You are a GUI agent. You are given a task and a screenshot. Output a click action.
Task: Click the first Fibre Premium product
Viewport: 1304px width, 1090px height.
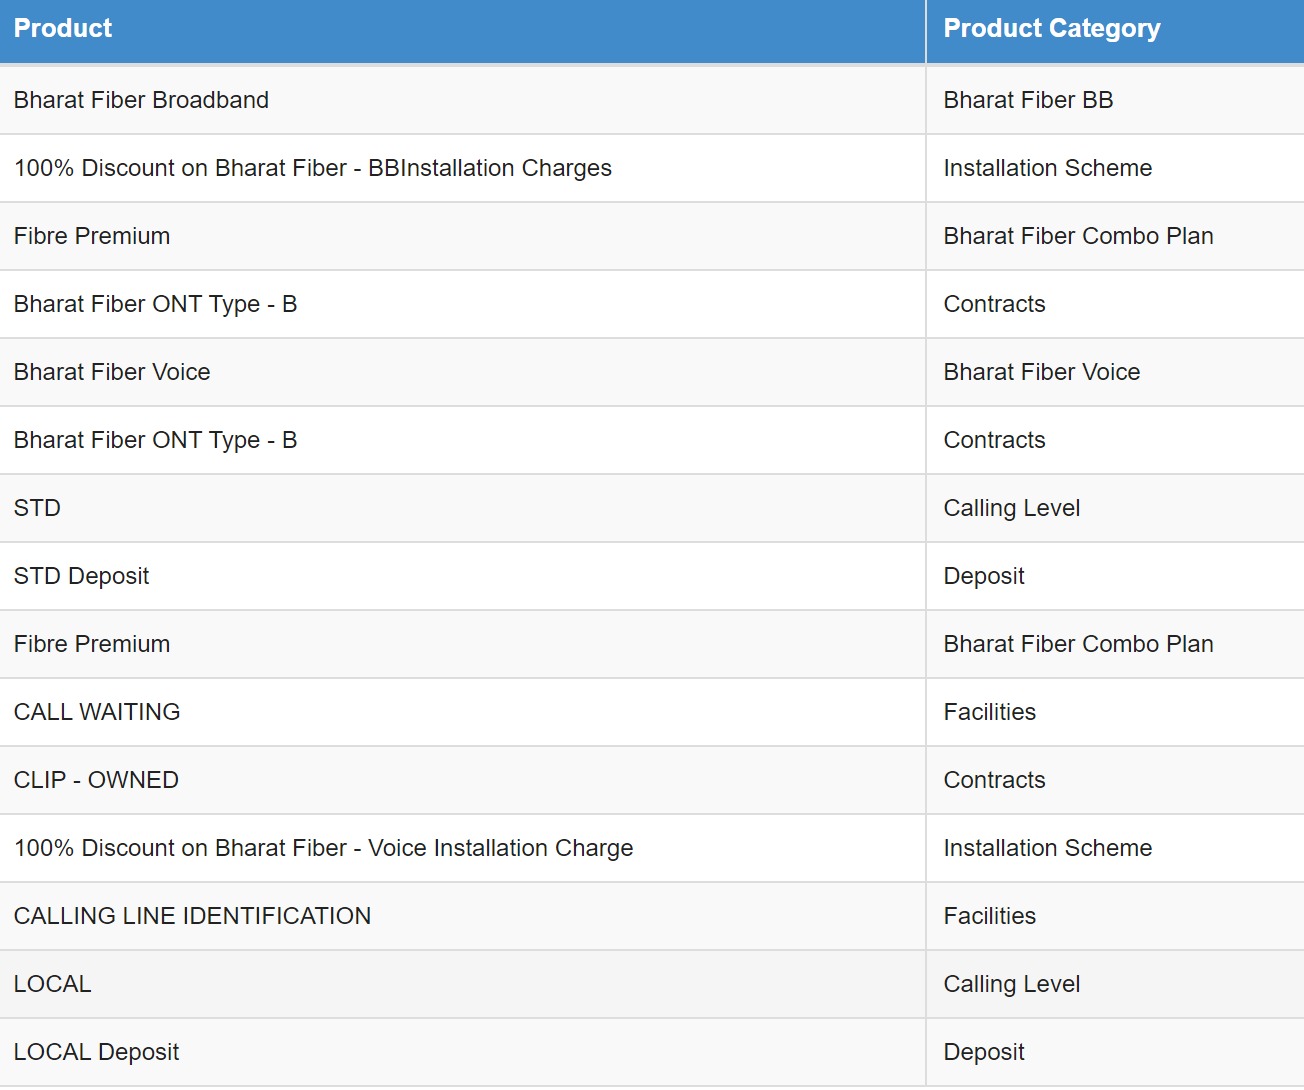pyautogui.click(x=92, y=236)
